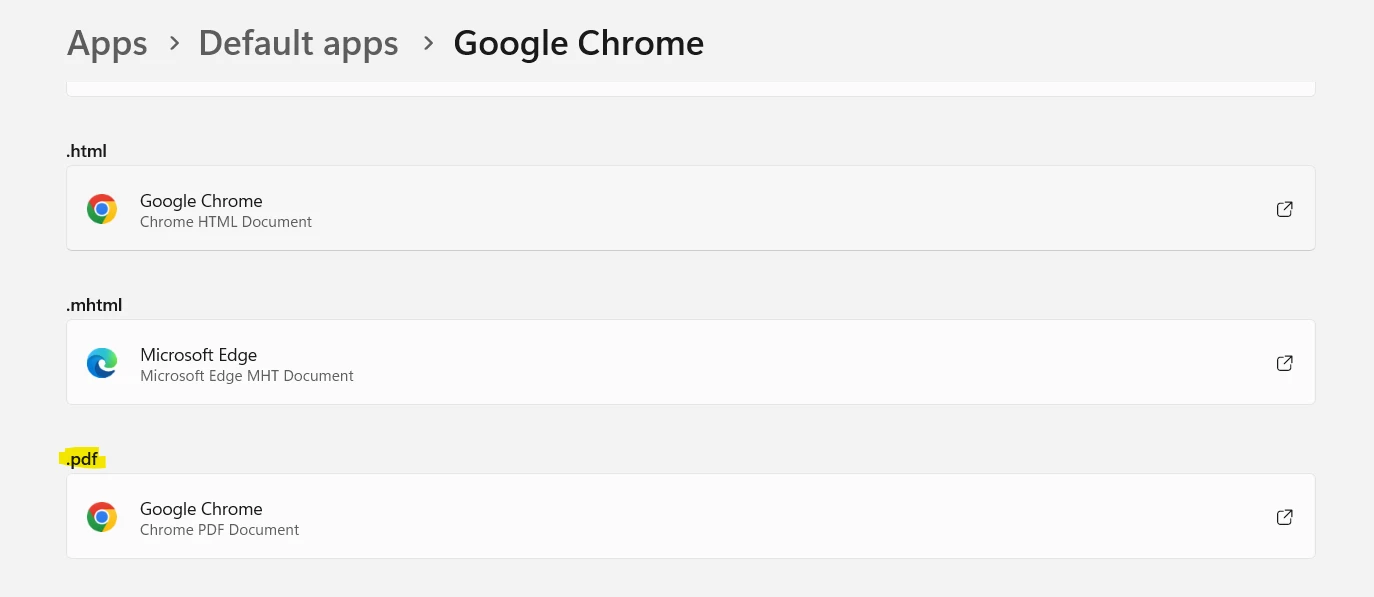Click the external link icon for .html row
This screenshot has width=1374, height=597.
pos(1284,209)
